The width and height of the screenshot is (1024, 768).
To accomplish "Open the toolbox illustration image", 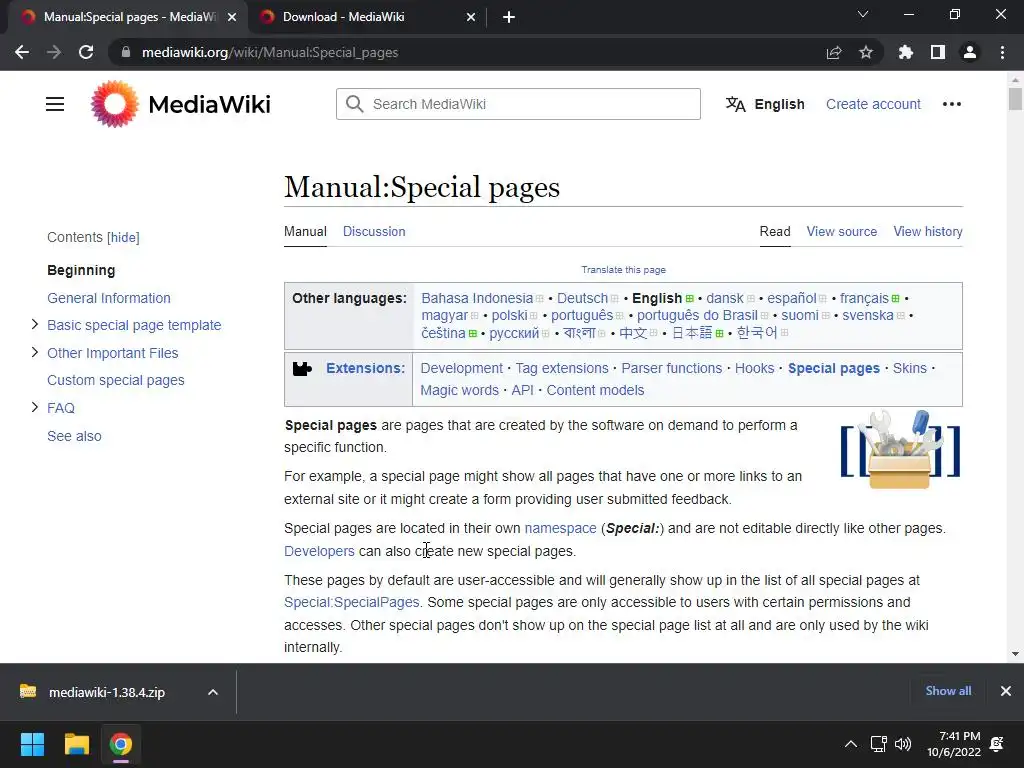I will tap(900, 449).
